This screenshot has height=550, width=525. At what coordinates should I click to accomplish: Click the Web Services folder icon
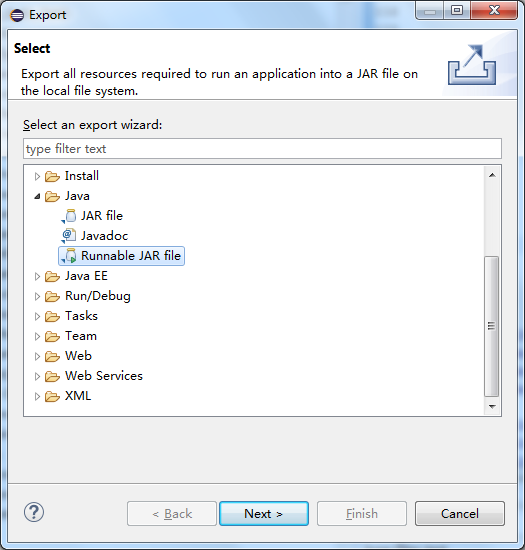(x=53, y=376)
